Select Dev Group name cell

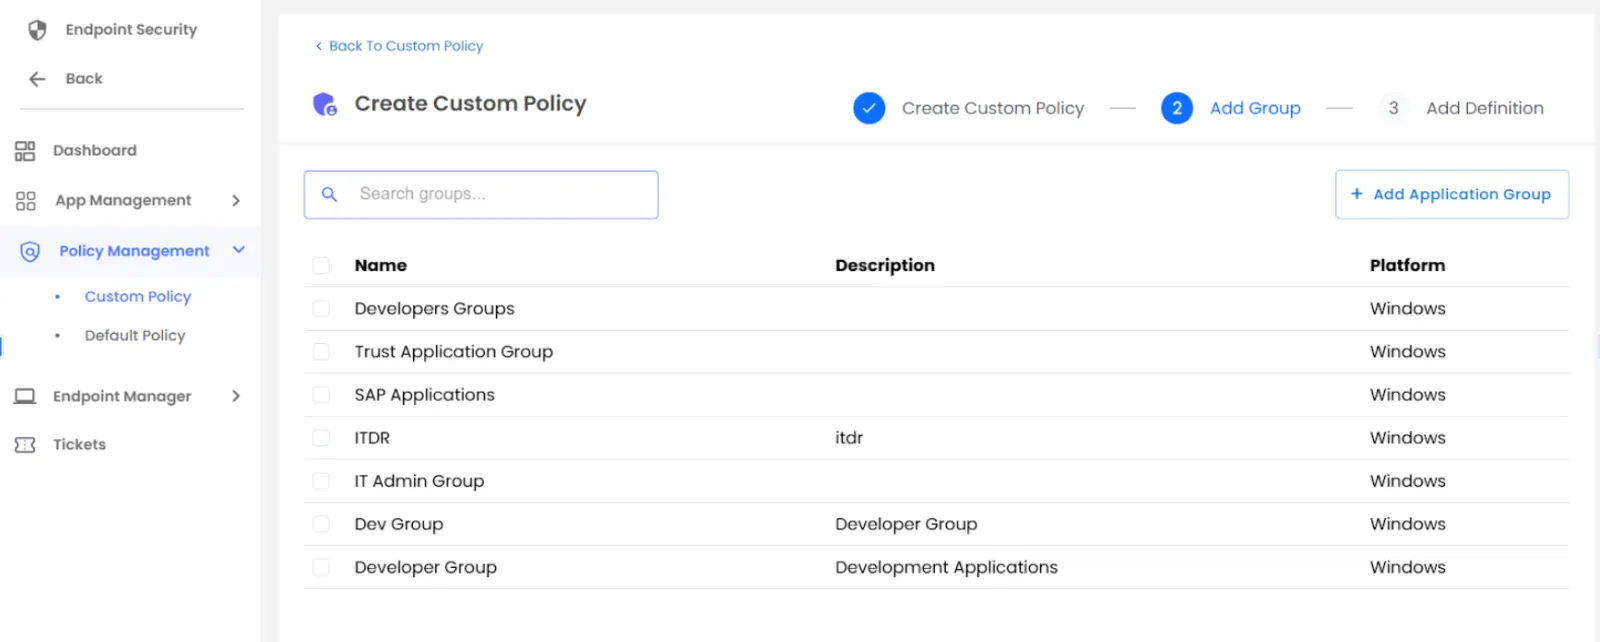(398, 524)
